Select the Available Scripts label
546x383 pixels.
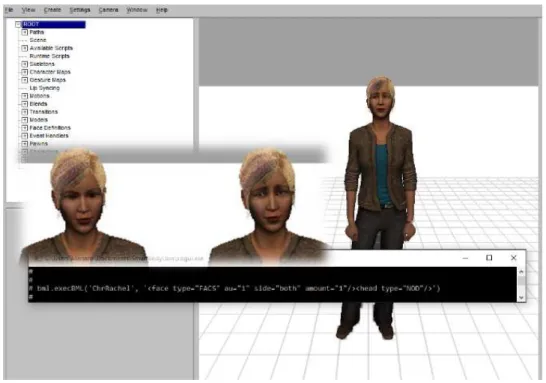pyautogui.click(x=51, y=48)
